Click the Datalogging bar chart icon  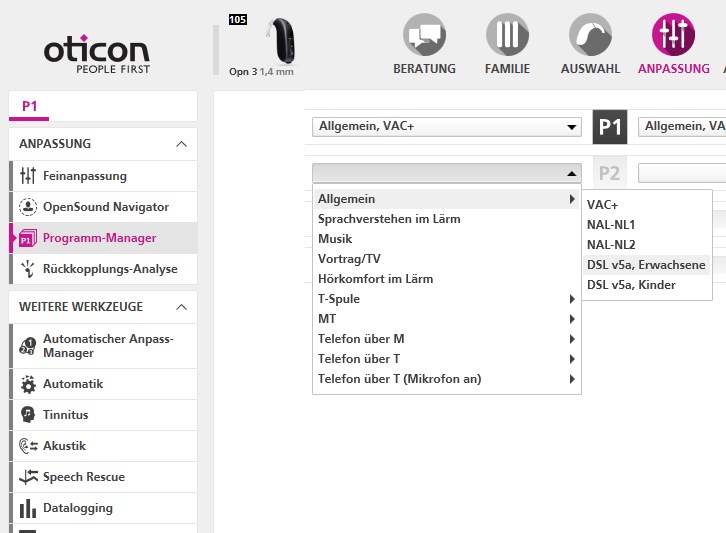(x=28, y=508)
